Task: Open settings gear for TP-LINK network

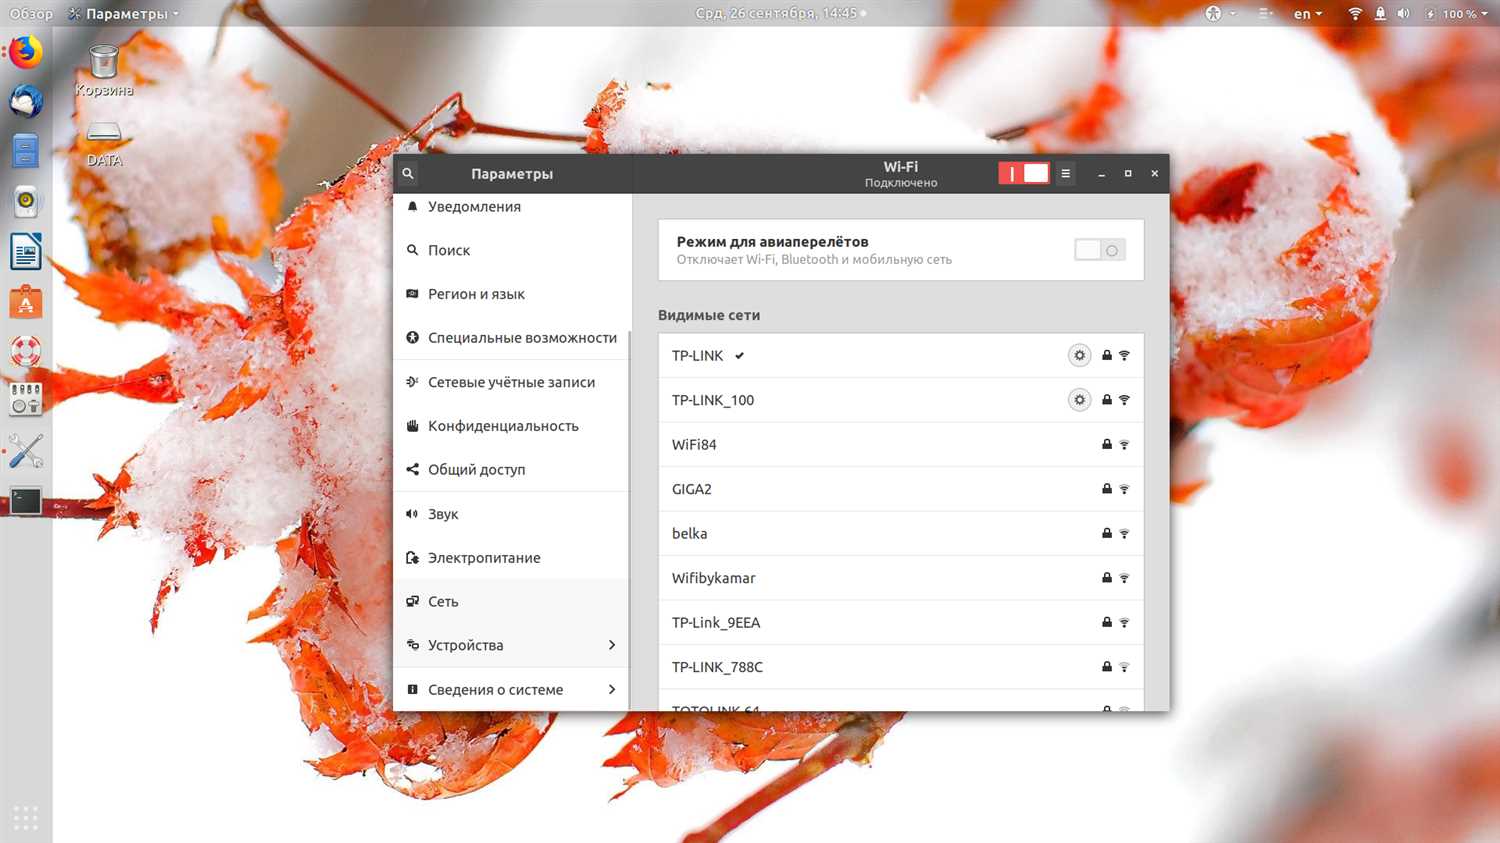Action: tap(1079, 355)
